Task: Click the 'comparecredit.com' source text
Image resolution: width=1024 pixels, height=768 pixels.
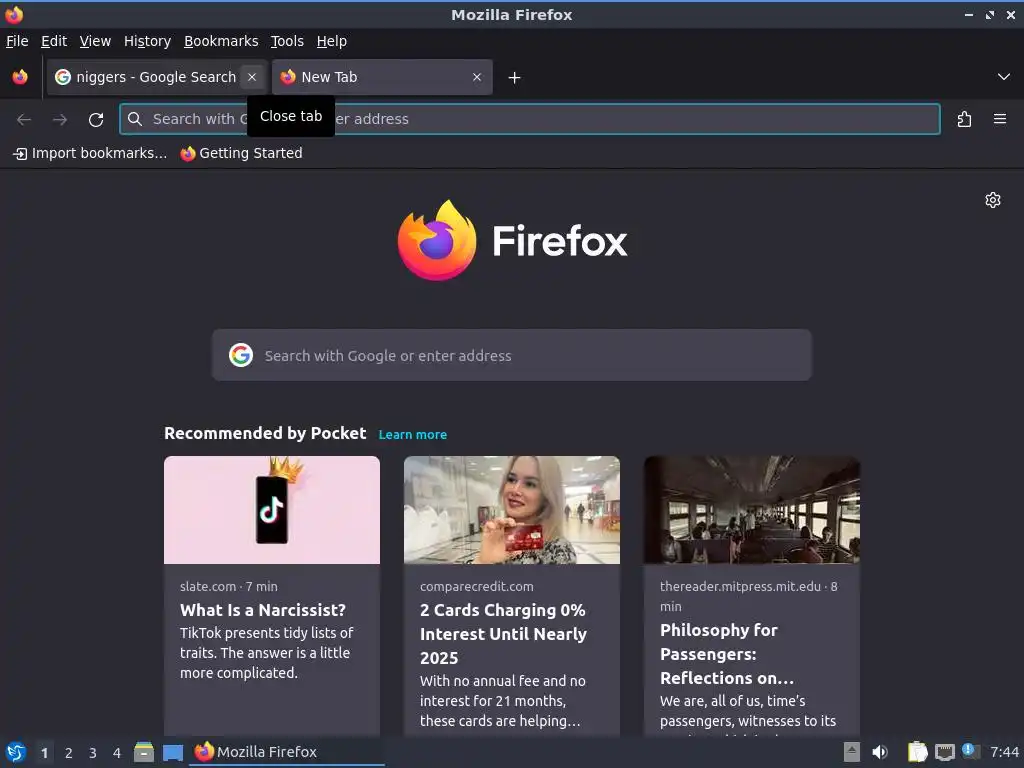Action: [x=477, y=586]
